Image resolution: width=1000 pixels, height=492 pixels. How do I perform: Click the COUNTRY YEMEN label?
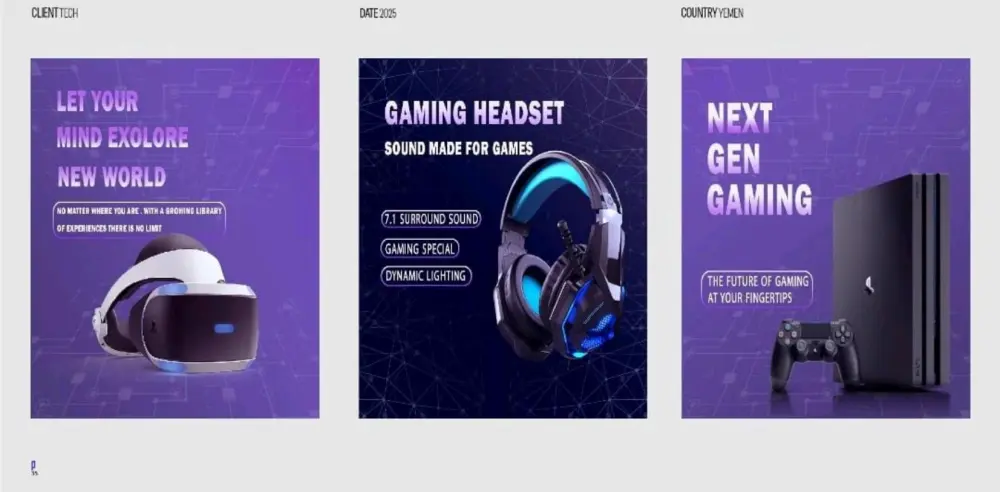[x=712, y=13]
